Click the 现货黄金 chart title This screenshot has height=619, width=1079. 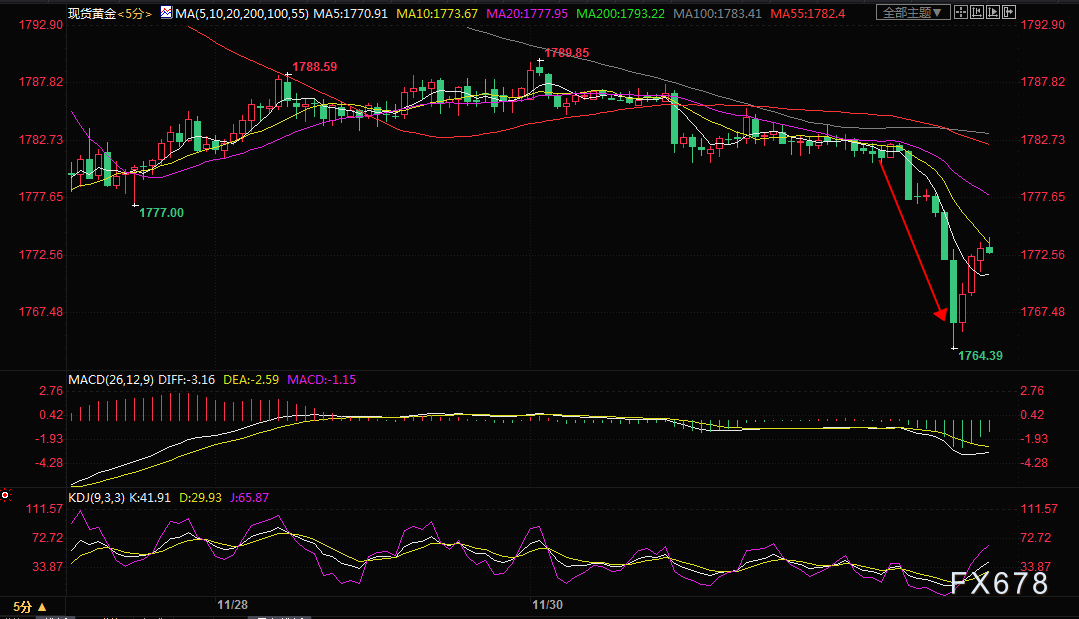point(92,13)
